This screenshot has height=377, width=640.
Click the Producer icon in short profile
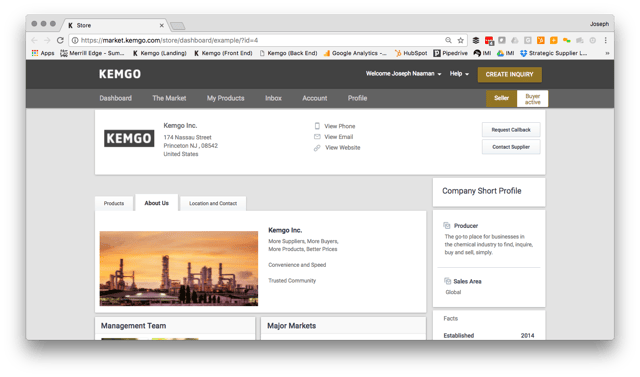coord(447,226)
